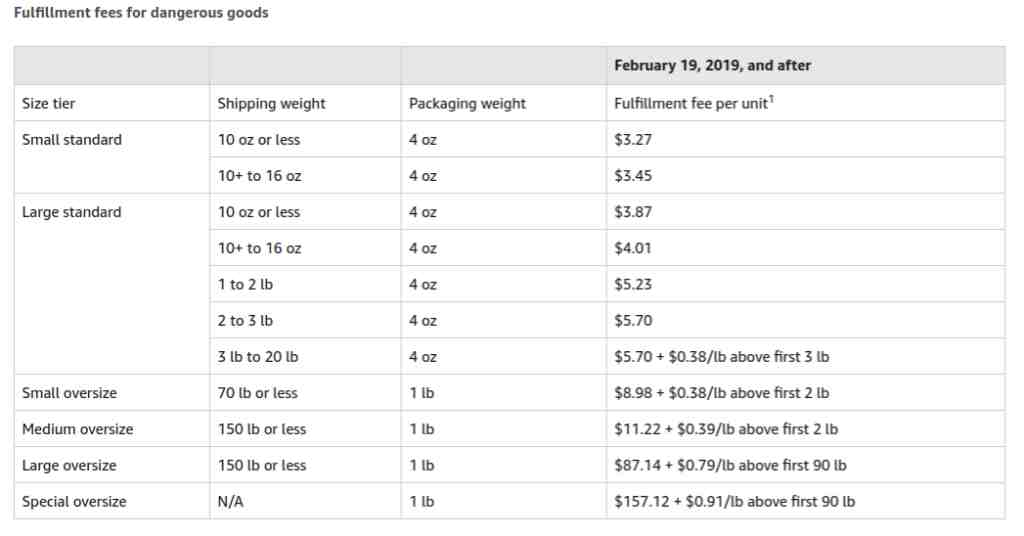The height and width of the screenshot is (536, 1024).
Task: Click the "$157.12 + $0.91/lb" fee cell
Action: (x=734, y=501)
